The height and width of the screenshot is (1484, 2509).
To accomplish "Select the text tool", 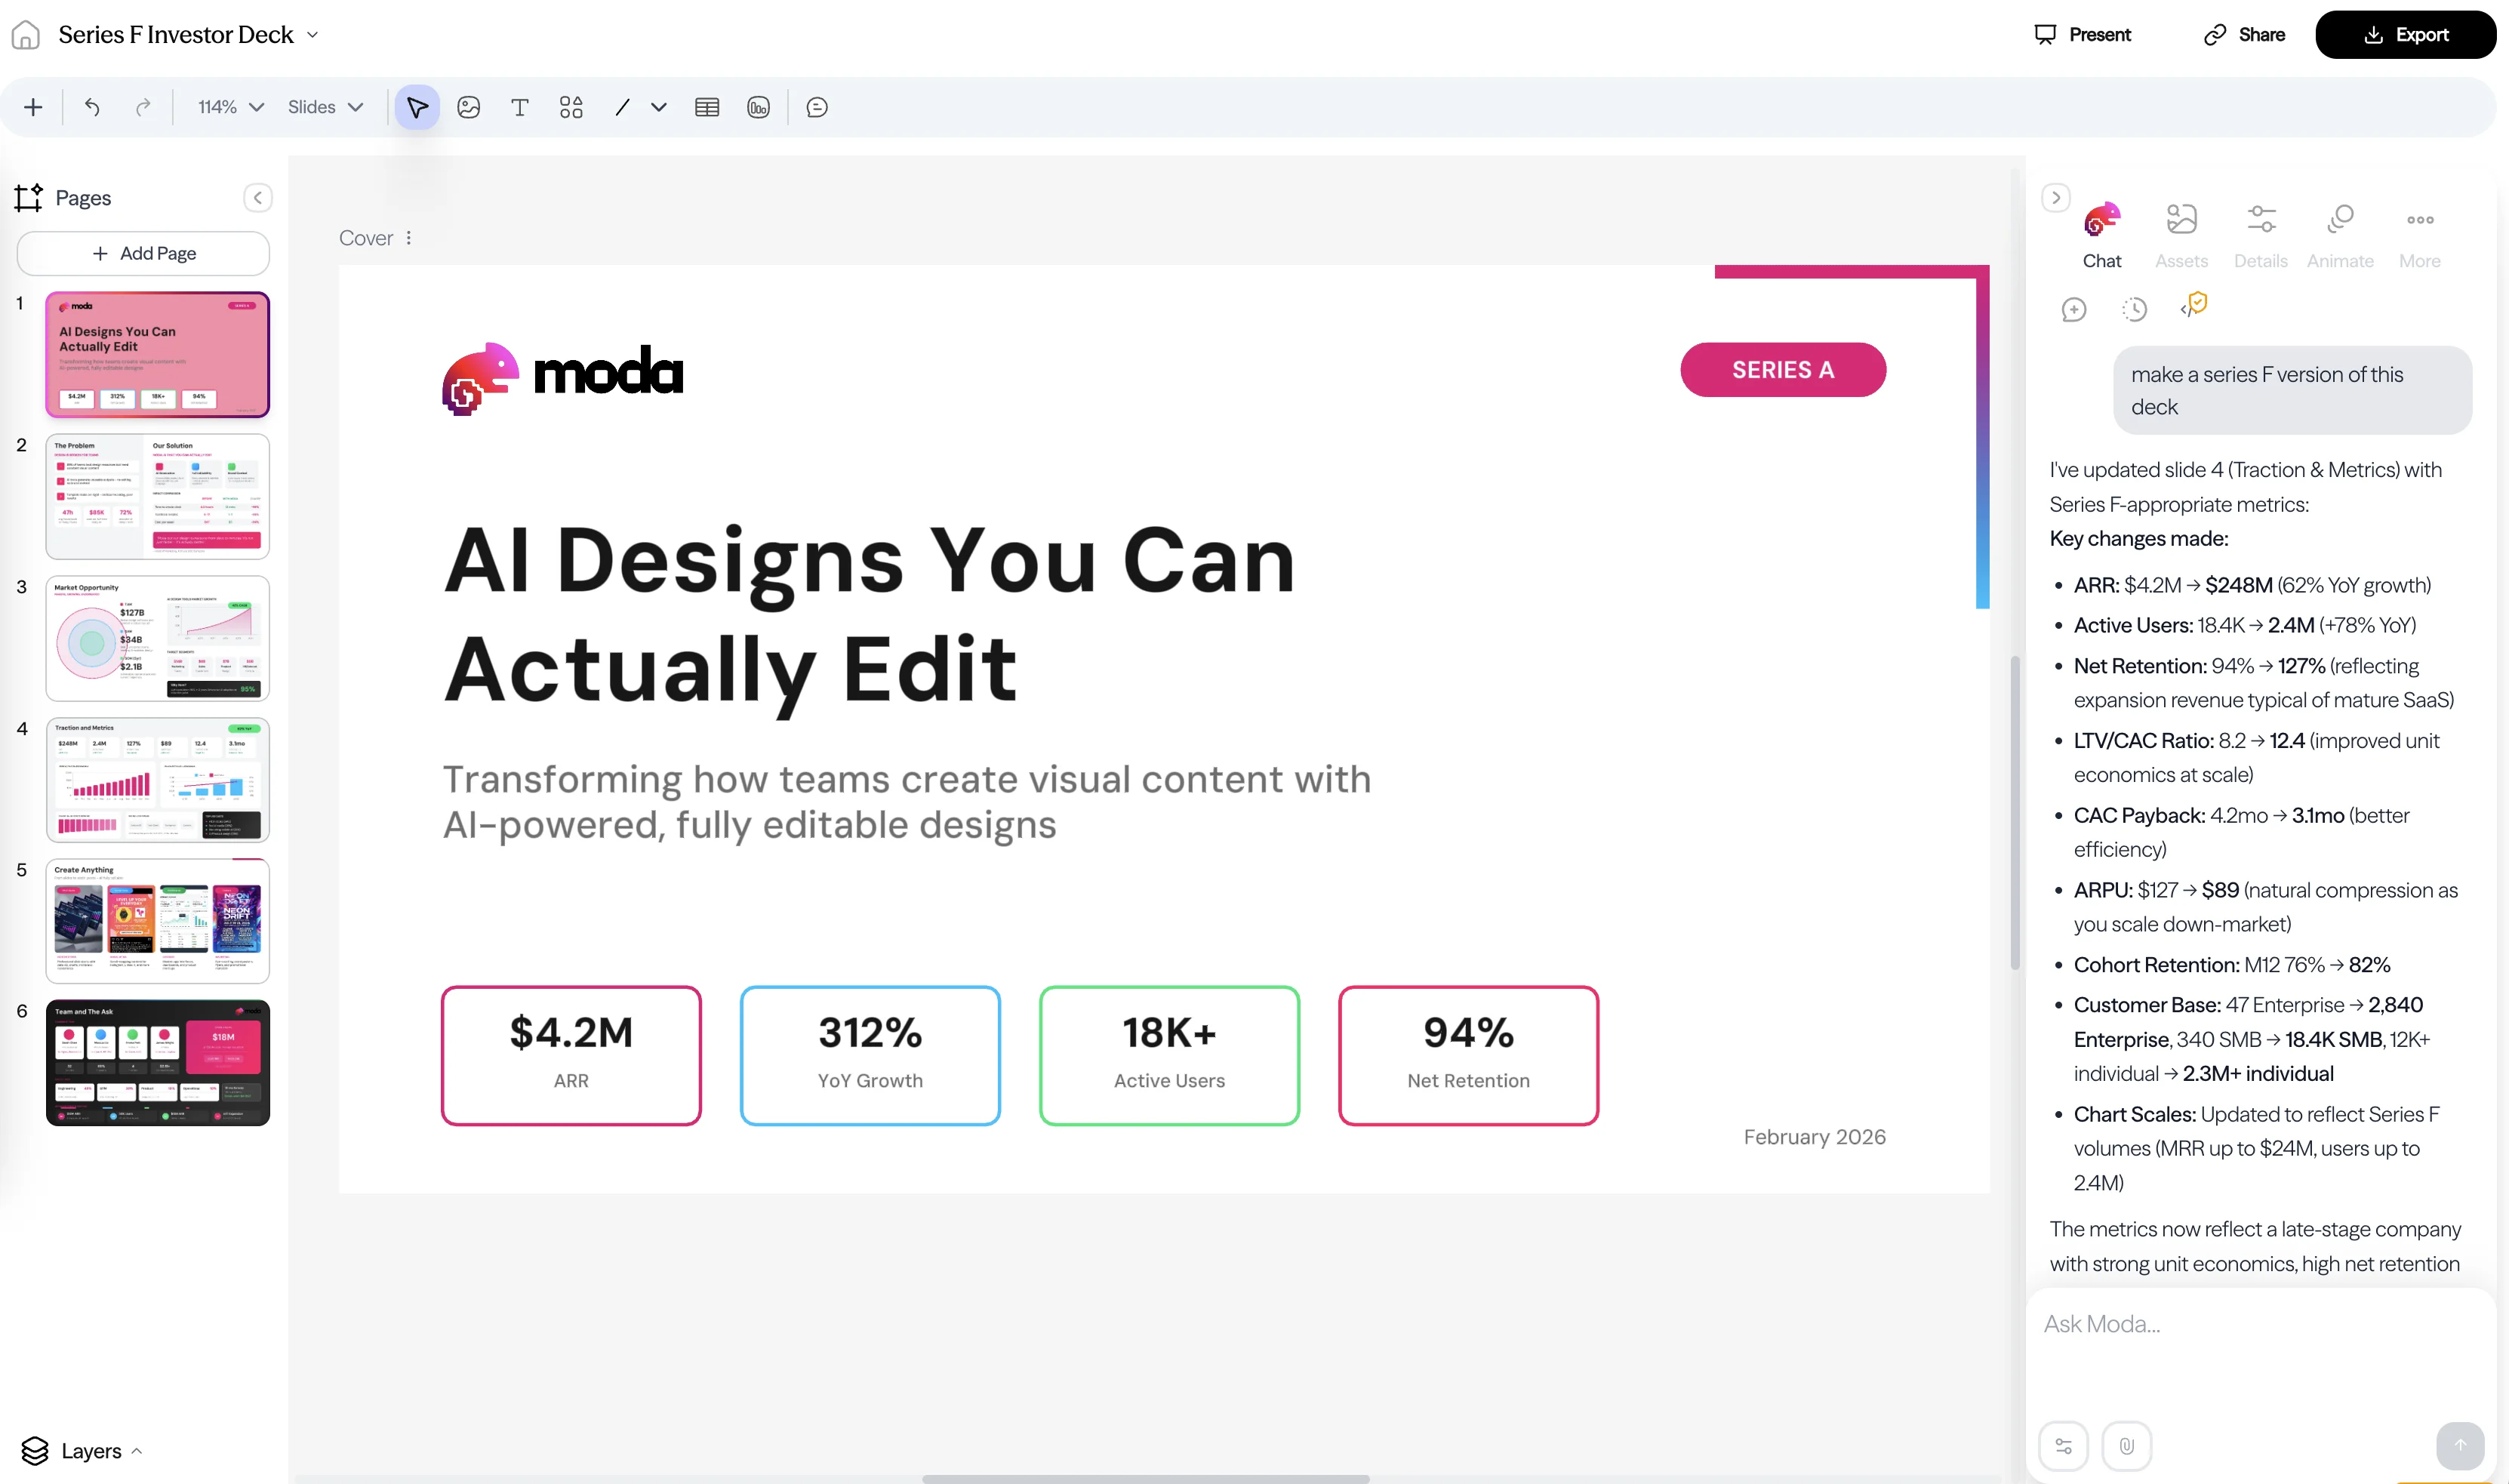I will click(x=519, y=107).
